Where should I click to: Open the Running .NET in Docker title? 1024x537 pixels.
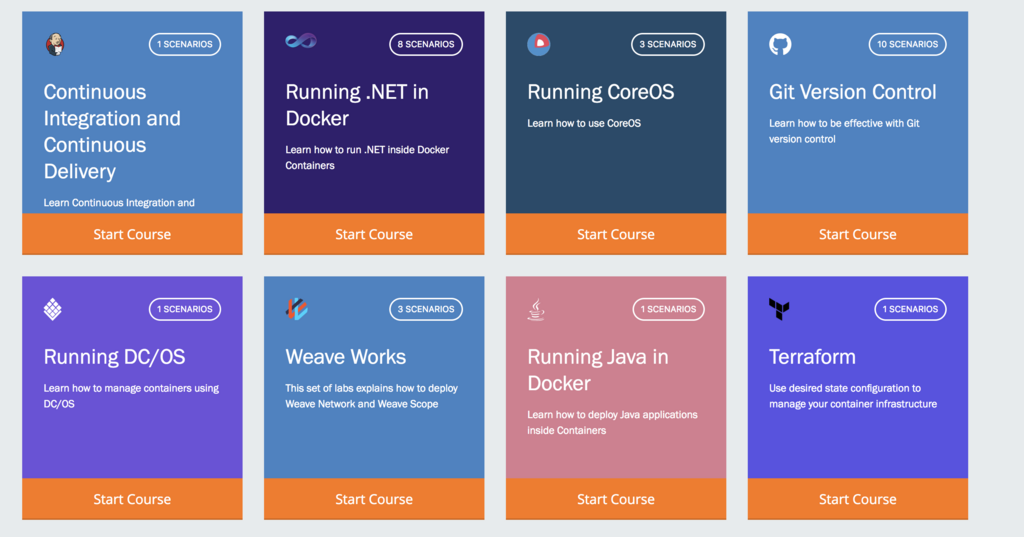tap(357, 105)
